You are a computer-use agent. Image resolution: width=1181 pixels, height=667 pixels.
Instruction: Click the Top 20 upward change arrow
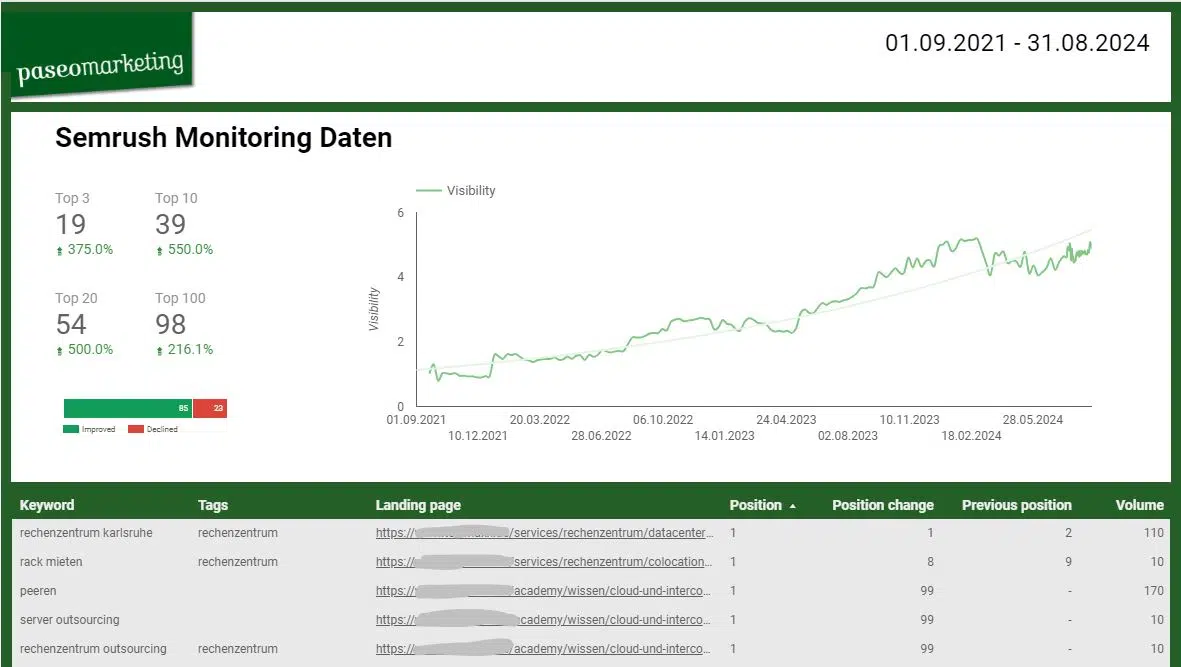[60, 351]
